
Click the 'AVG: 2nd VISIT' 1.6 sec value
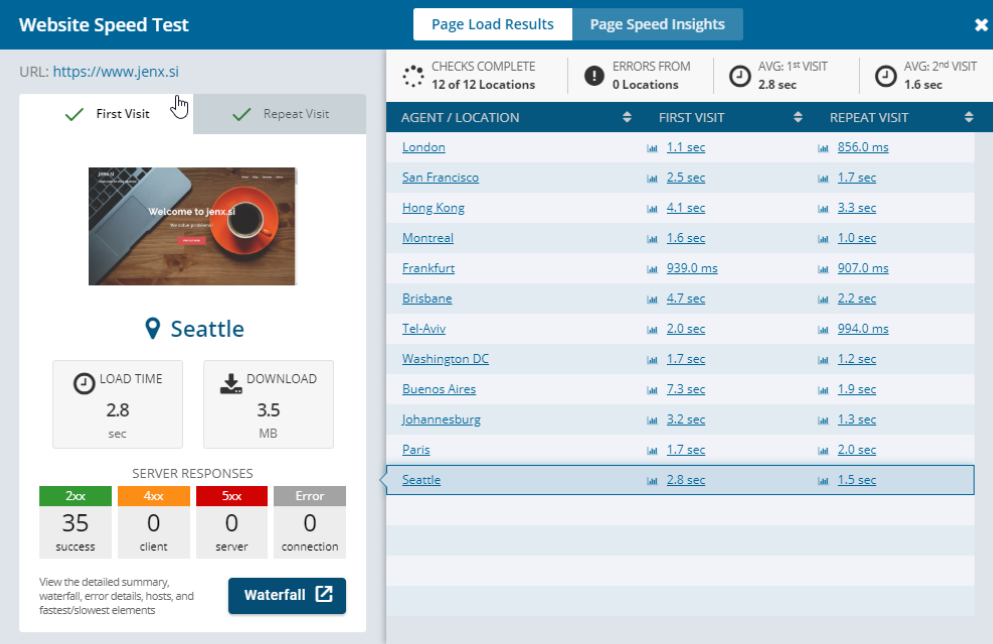pyautogui.click(x=923, y=85)
